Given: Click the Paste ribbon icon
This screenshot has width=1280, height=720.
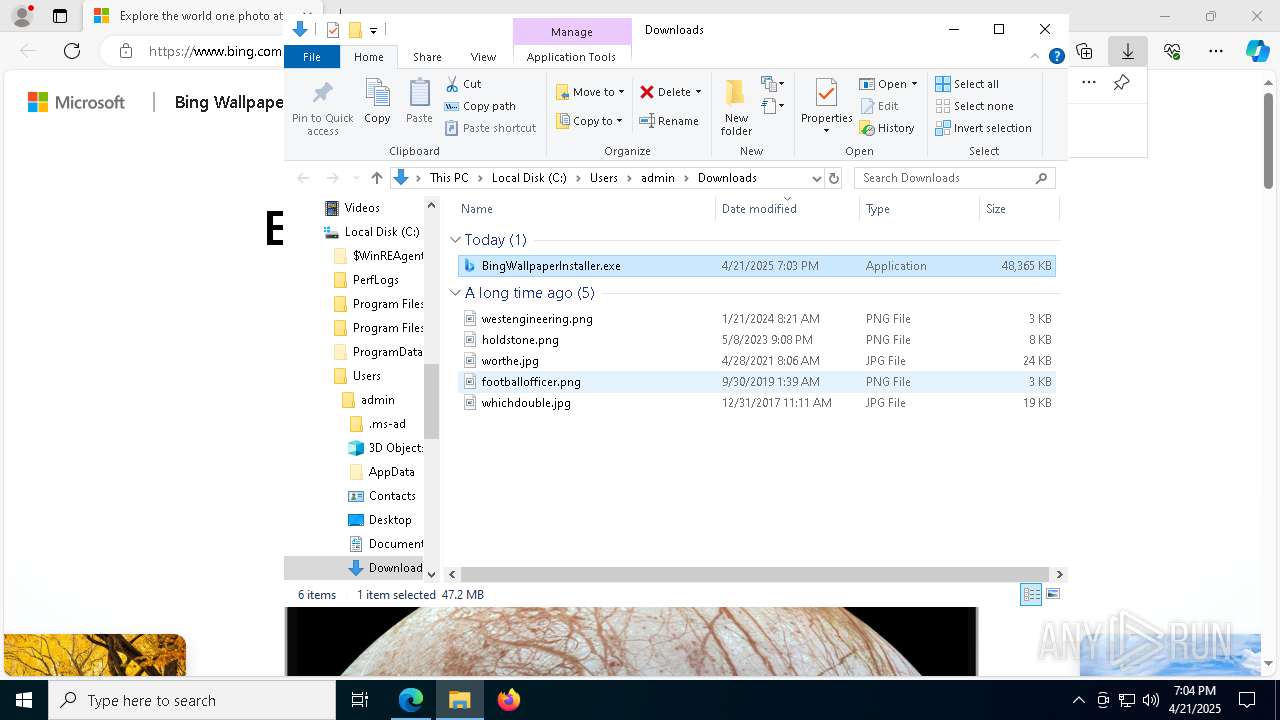Looking at the screenshot, I should coord(419,94).
